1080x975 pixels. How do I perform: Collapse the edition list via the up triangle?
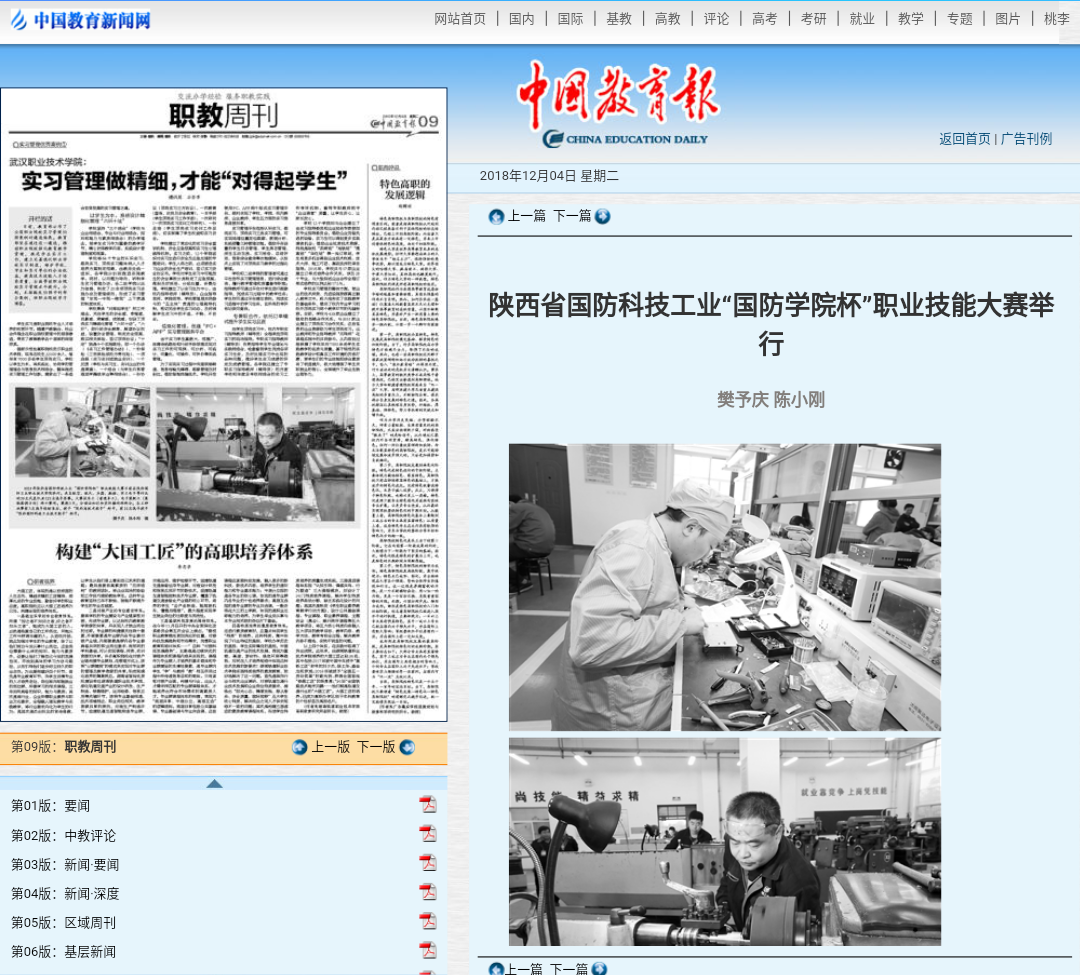point(215,783)
